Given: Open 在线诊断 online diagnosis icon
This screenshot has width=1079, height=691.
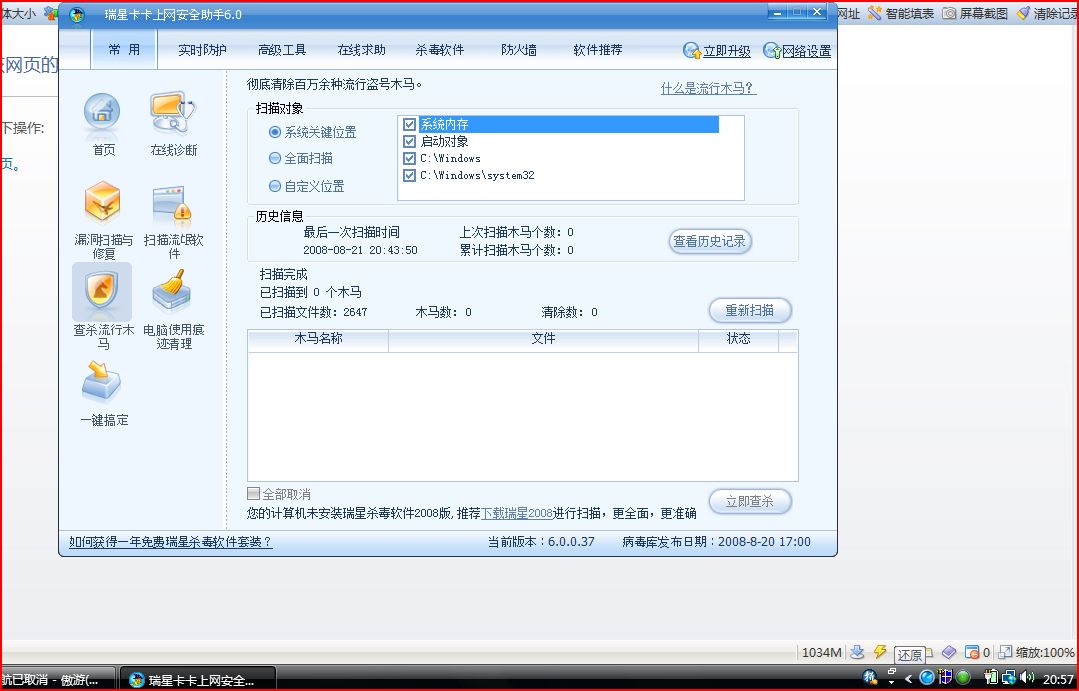Looking at the screenshot, I should [173, 112].
